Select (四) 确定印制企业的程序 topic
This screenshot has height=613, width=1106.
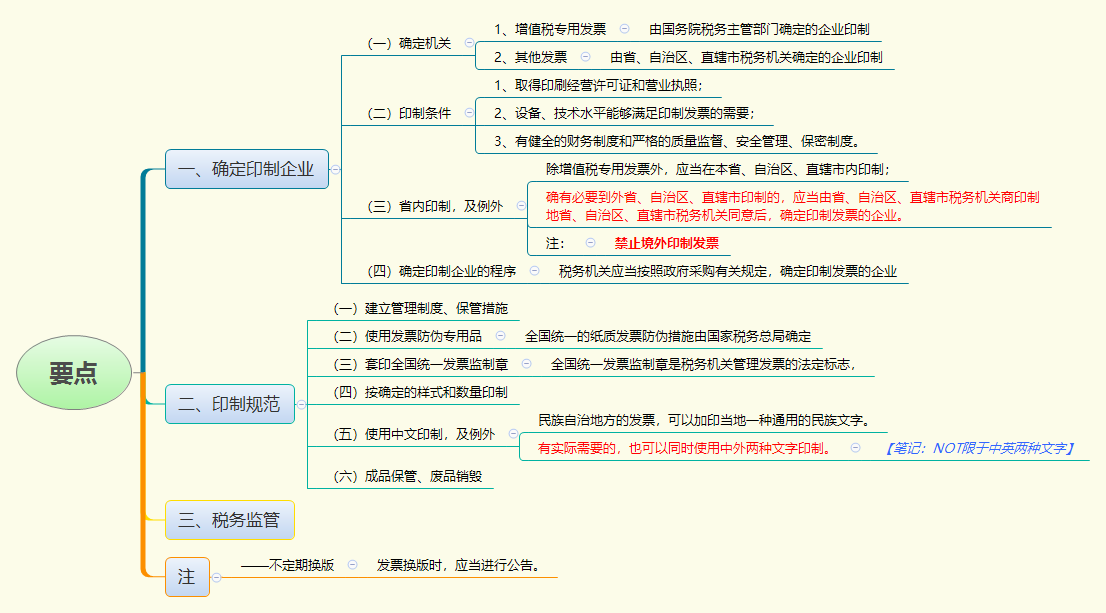(442, 271)
